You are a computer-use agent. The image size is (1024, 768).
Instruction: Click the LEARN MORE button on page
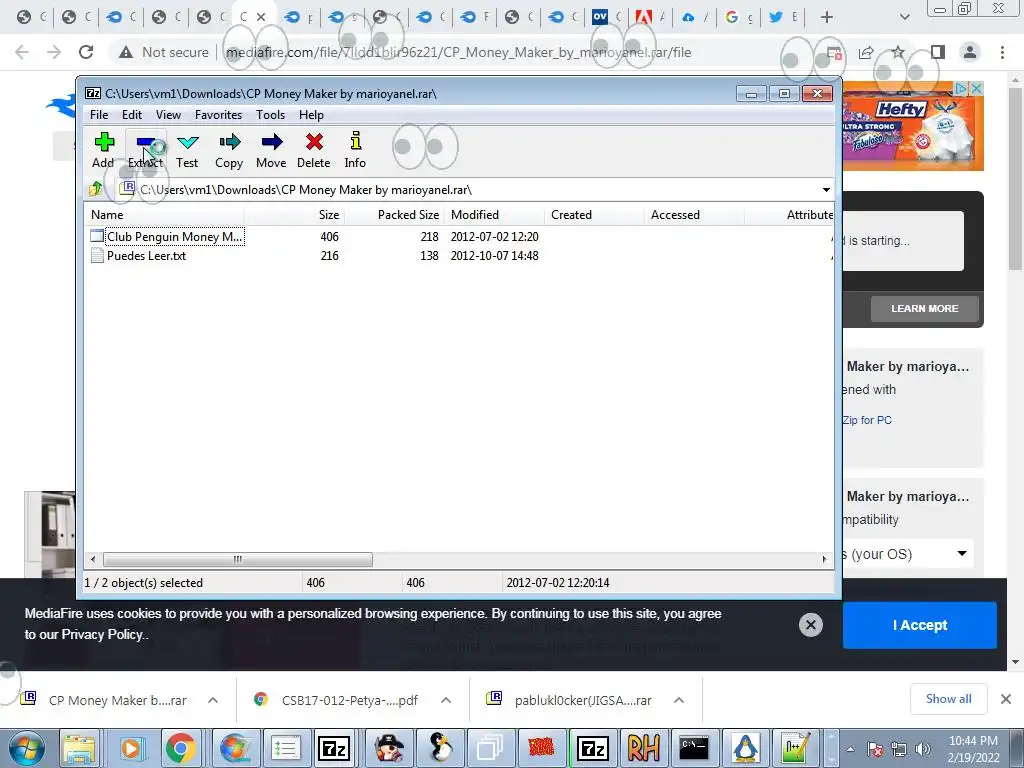point(925,308)
